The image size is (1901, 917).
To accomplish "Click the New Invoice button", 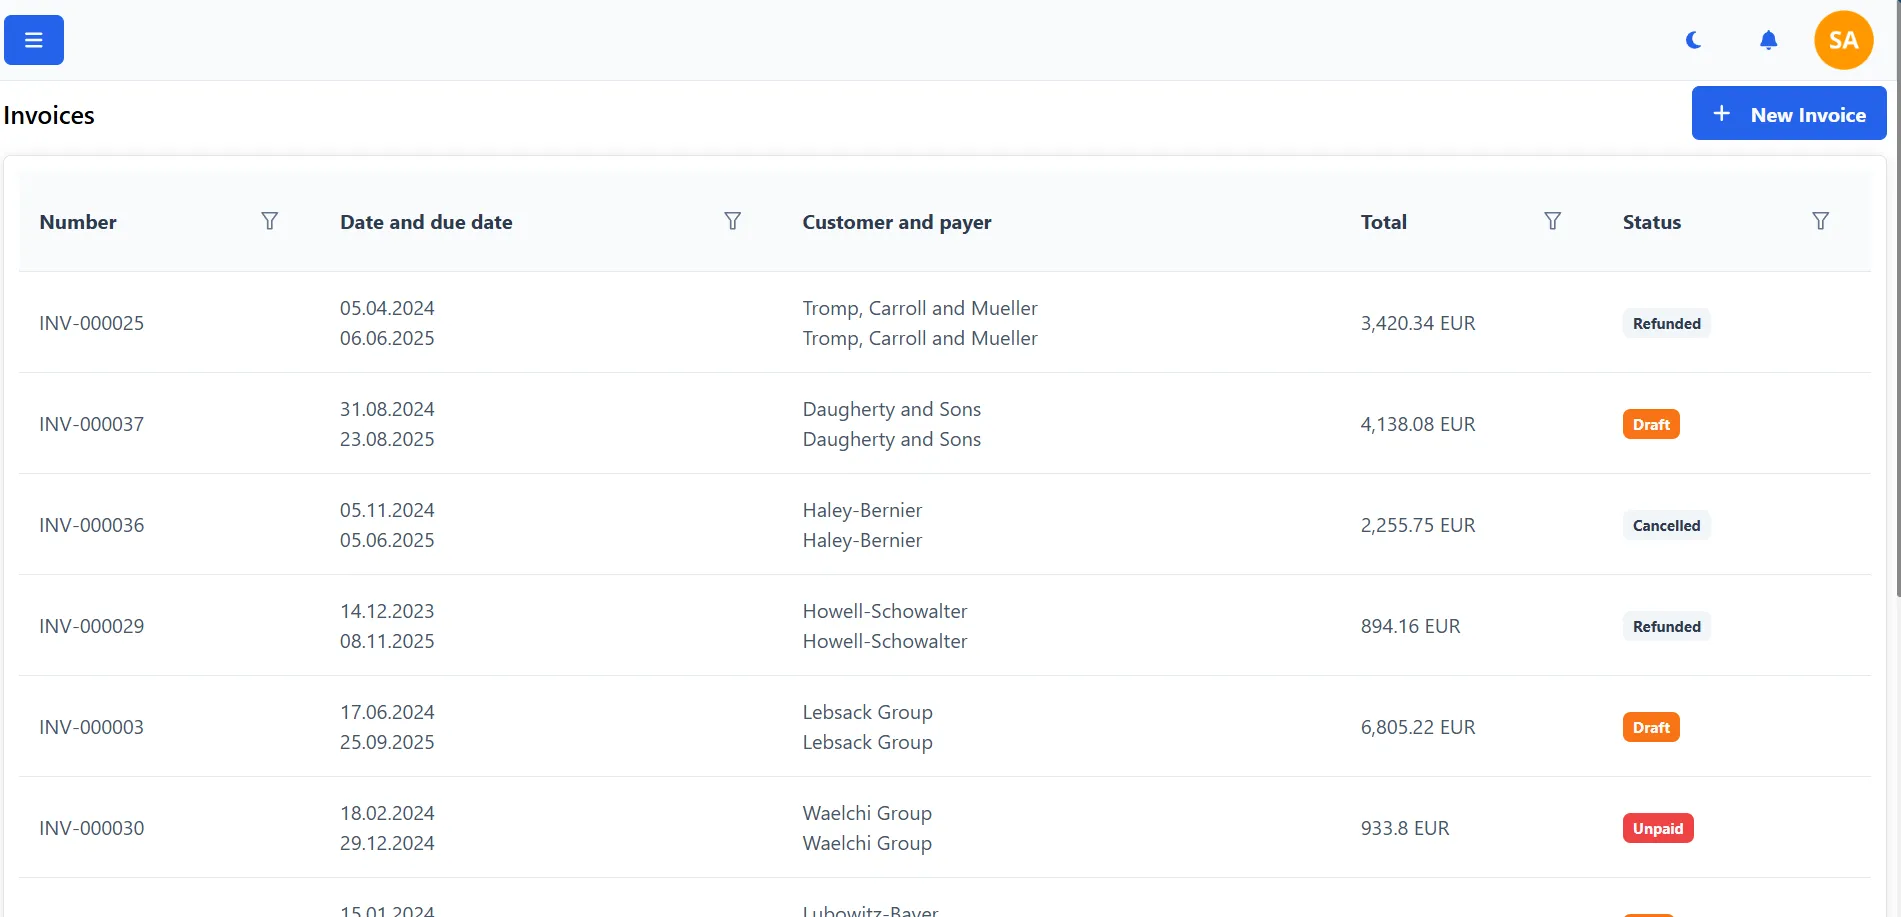I will click(x=1789, y=113).
